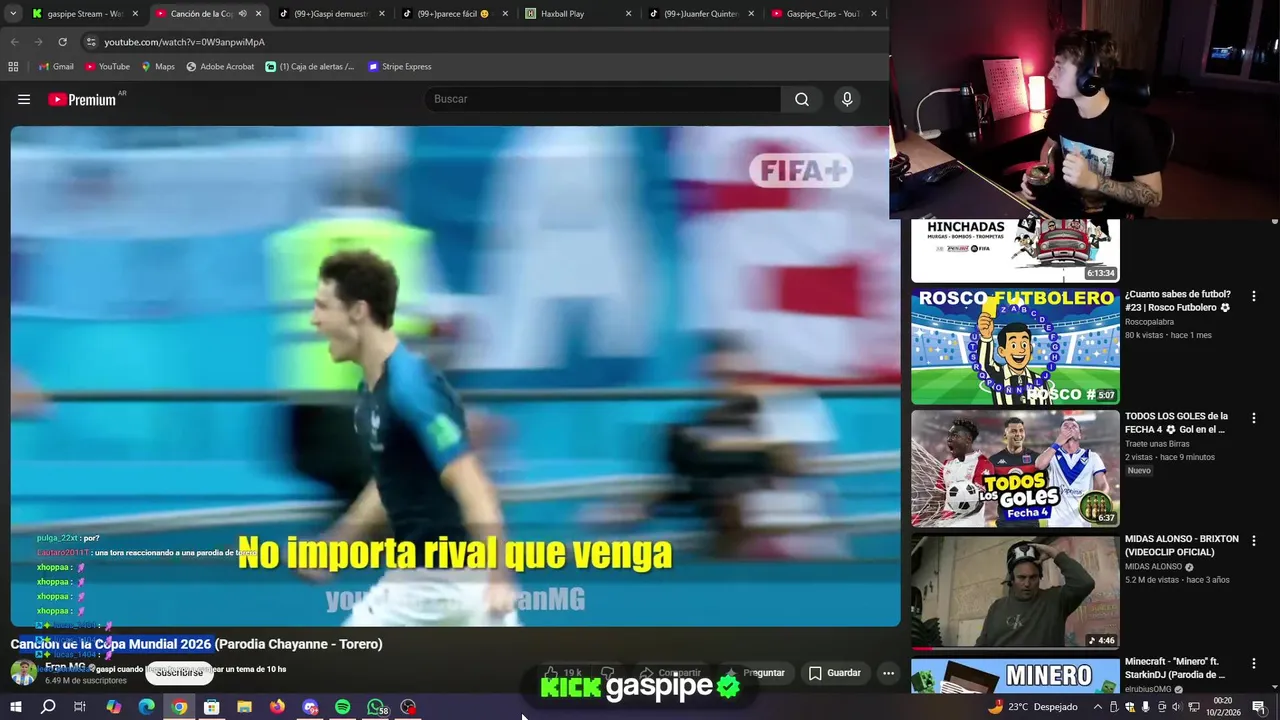
Task: Open Rosco Futbolero video thumbnail
Action: 1015,346
